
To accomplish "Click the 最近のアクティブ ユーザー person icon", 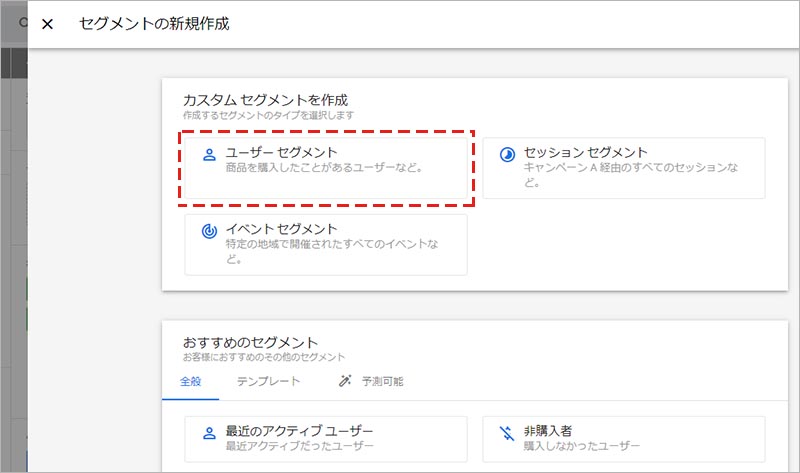I will pos(209,432).
